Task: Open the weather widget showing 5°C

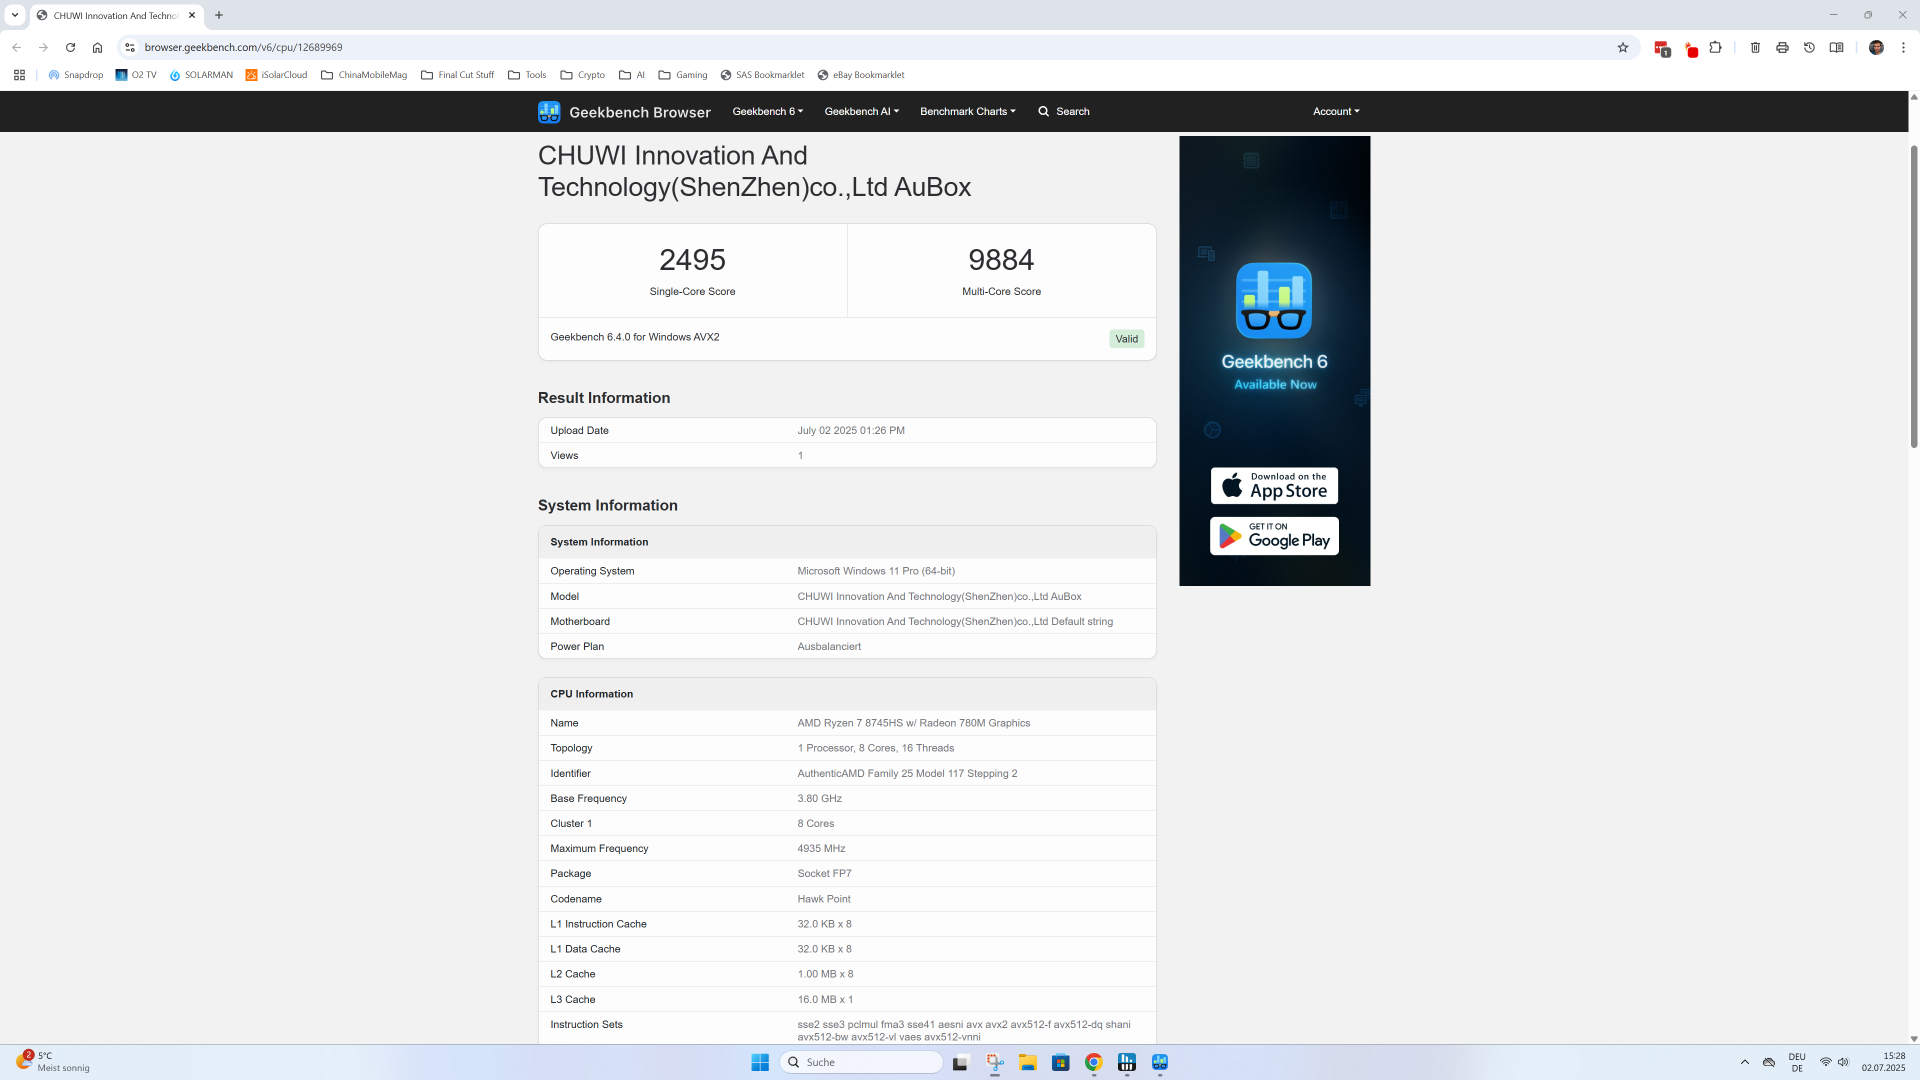Action: pyautogui.click(x=53, y=1062)
